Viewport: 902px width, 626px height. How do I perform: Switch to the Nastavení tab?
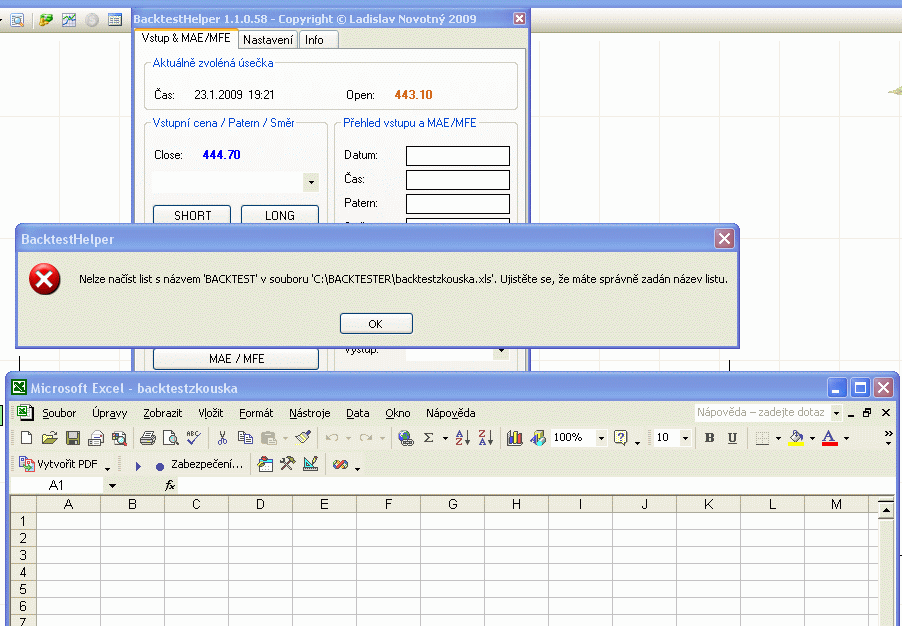coord(268,40)
